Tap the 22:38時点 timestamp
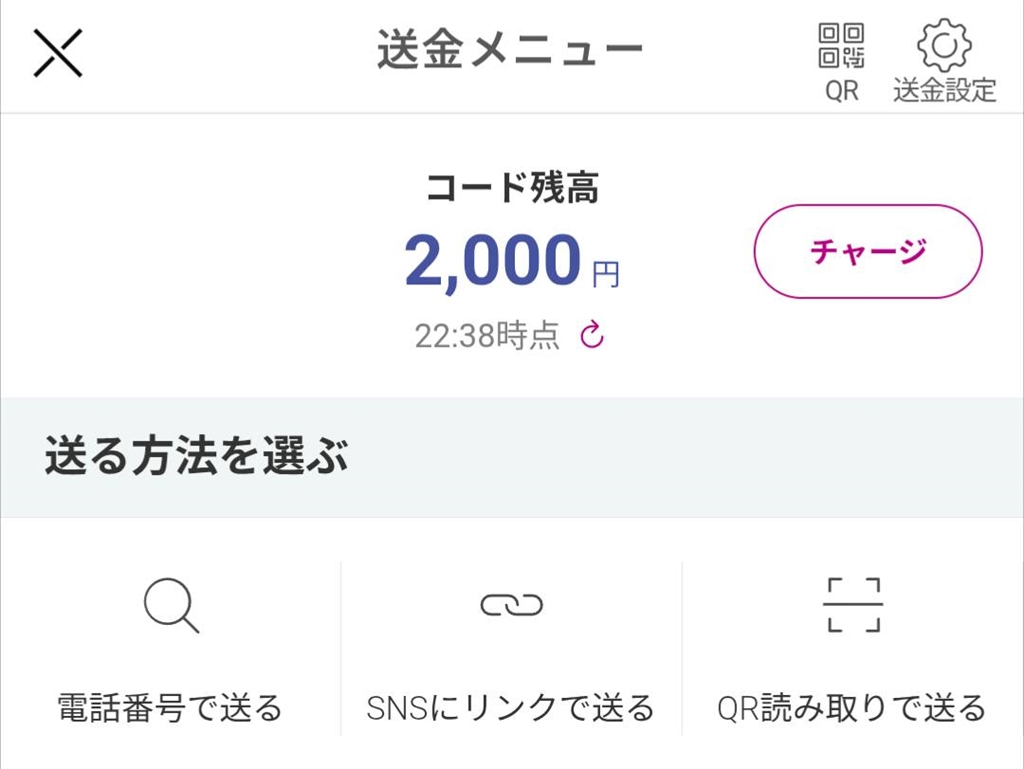The height and width of the screenshot is (769, 1024). 487,336
